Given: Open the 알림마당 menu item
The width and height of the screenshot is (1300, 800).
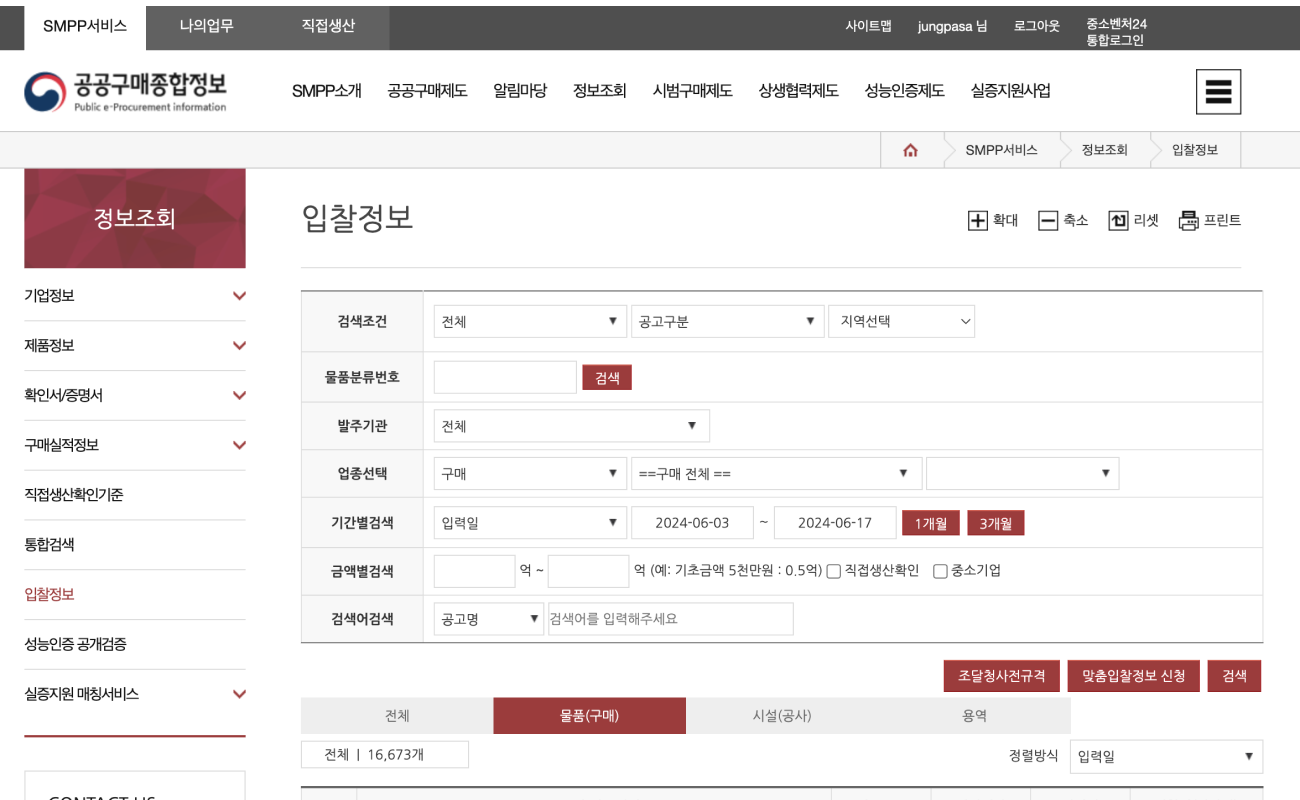Looking at the screenshot, I should pos(520,90).
